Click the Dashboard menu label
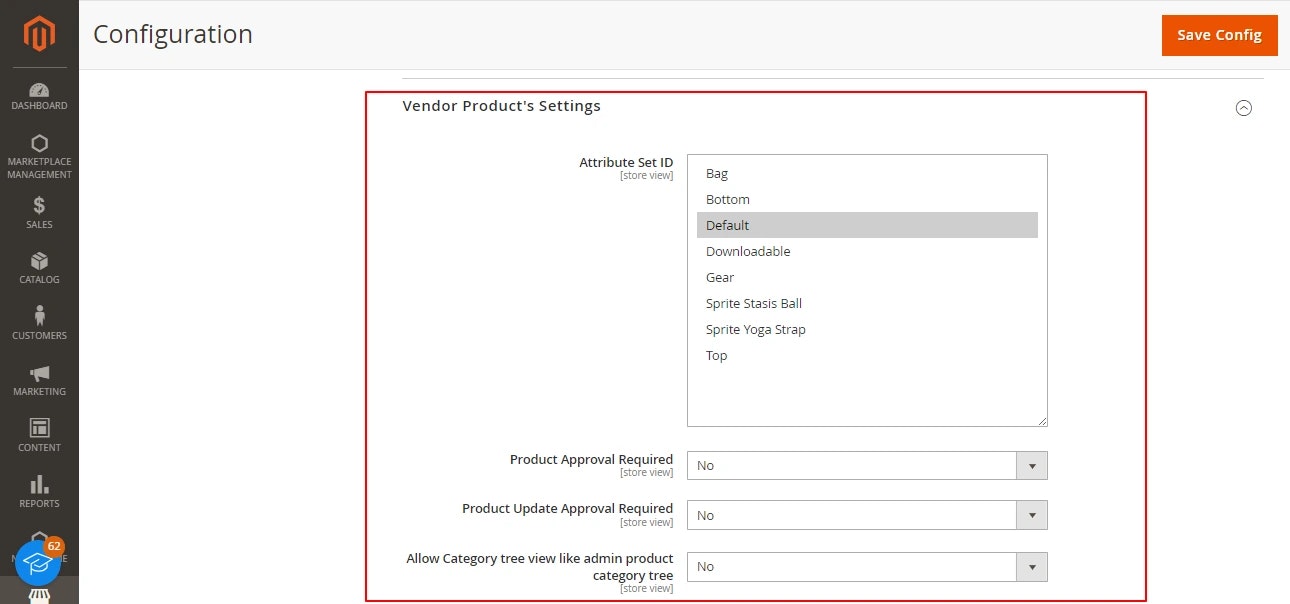Screen dimensions: 1290x604 click(39, 106)
